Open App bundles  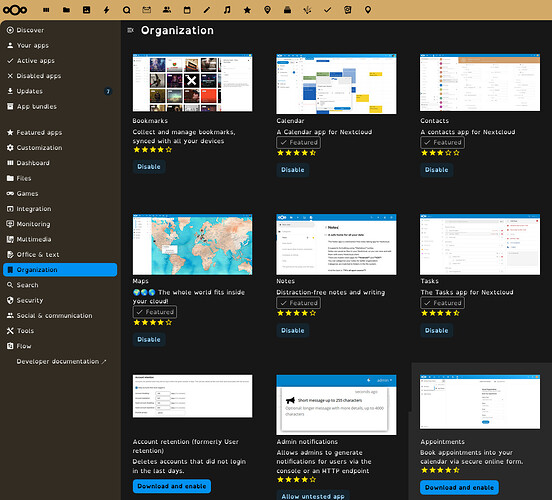pyautogui.click(x=60, y=106)
